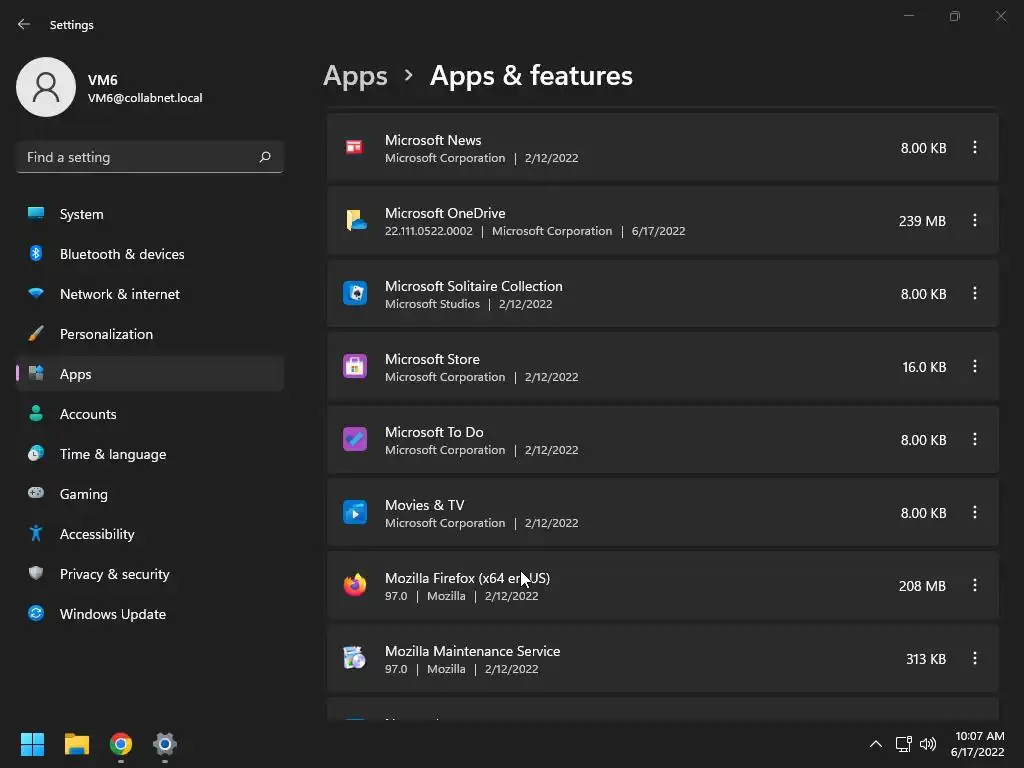The width and height of the screenshot is (1024, 768).
Task: Click the Microsoft OneDrive cloud icon
Action: [355, 220]
